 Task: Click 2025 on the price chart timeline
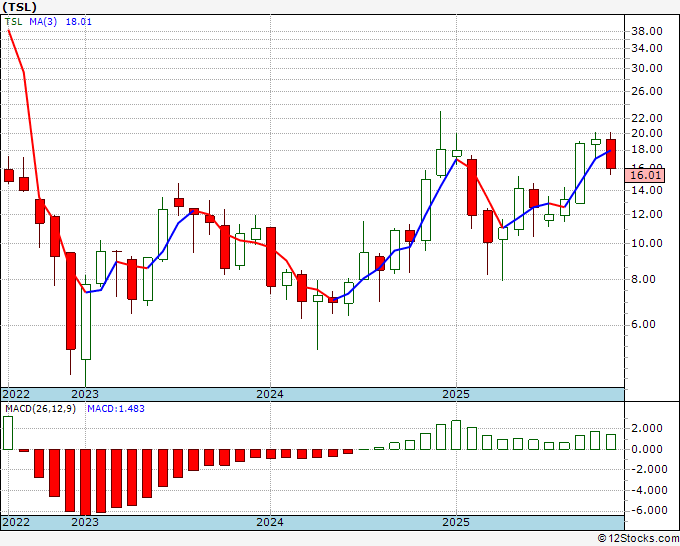click(456, 394)
